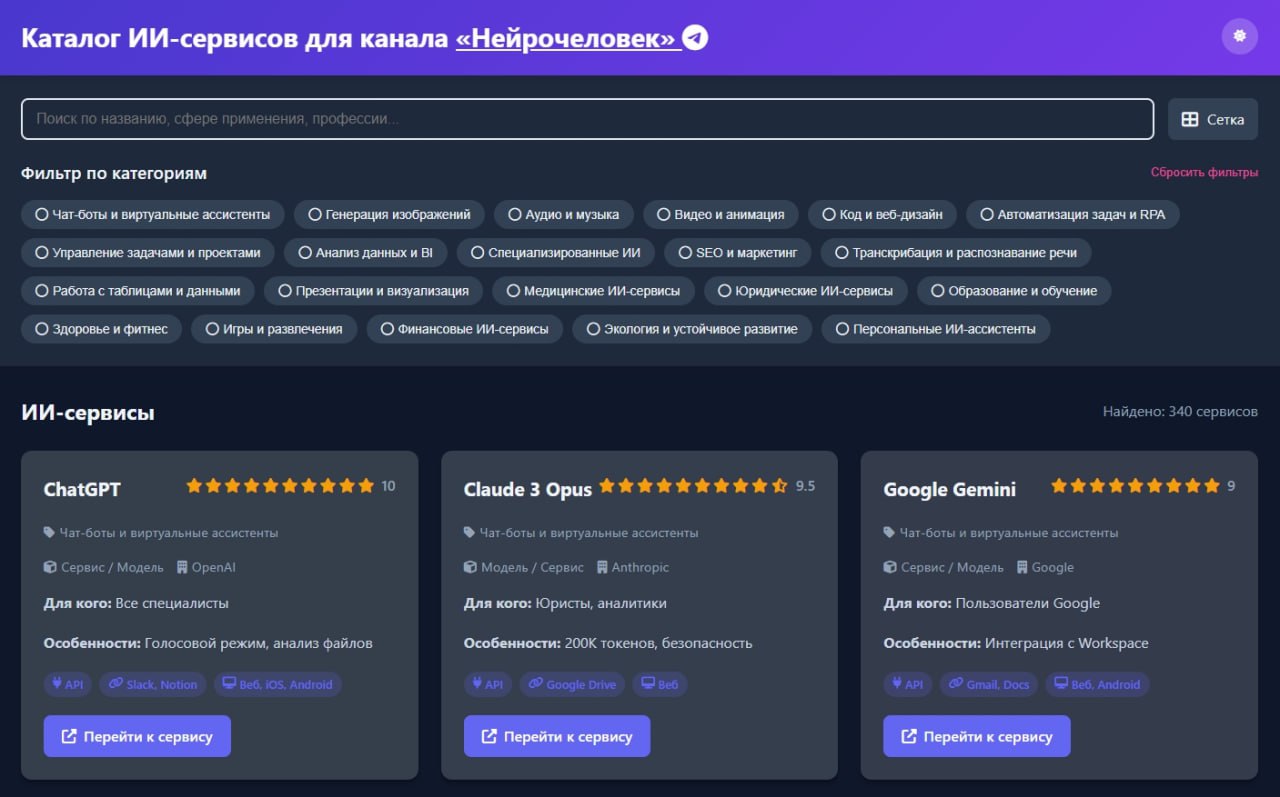Enable the Видео и анимация filter
1280x797 pixels.
click(721, 214)
